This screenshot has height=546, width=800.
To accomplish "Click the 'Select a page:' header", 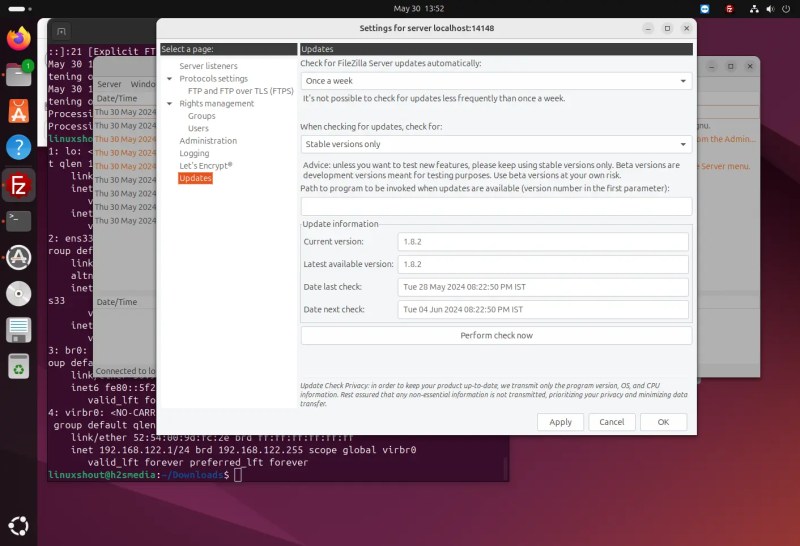I will pos(228,49).
